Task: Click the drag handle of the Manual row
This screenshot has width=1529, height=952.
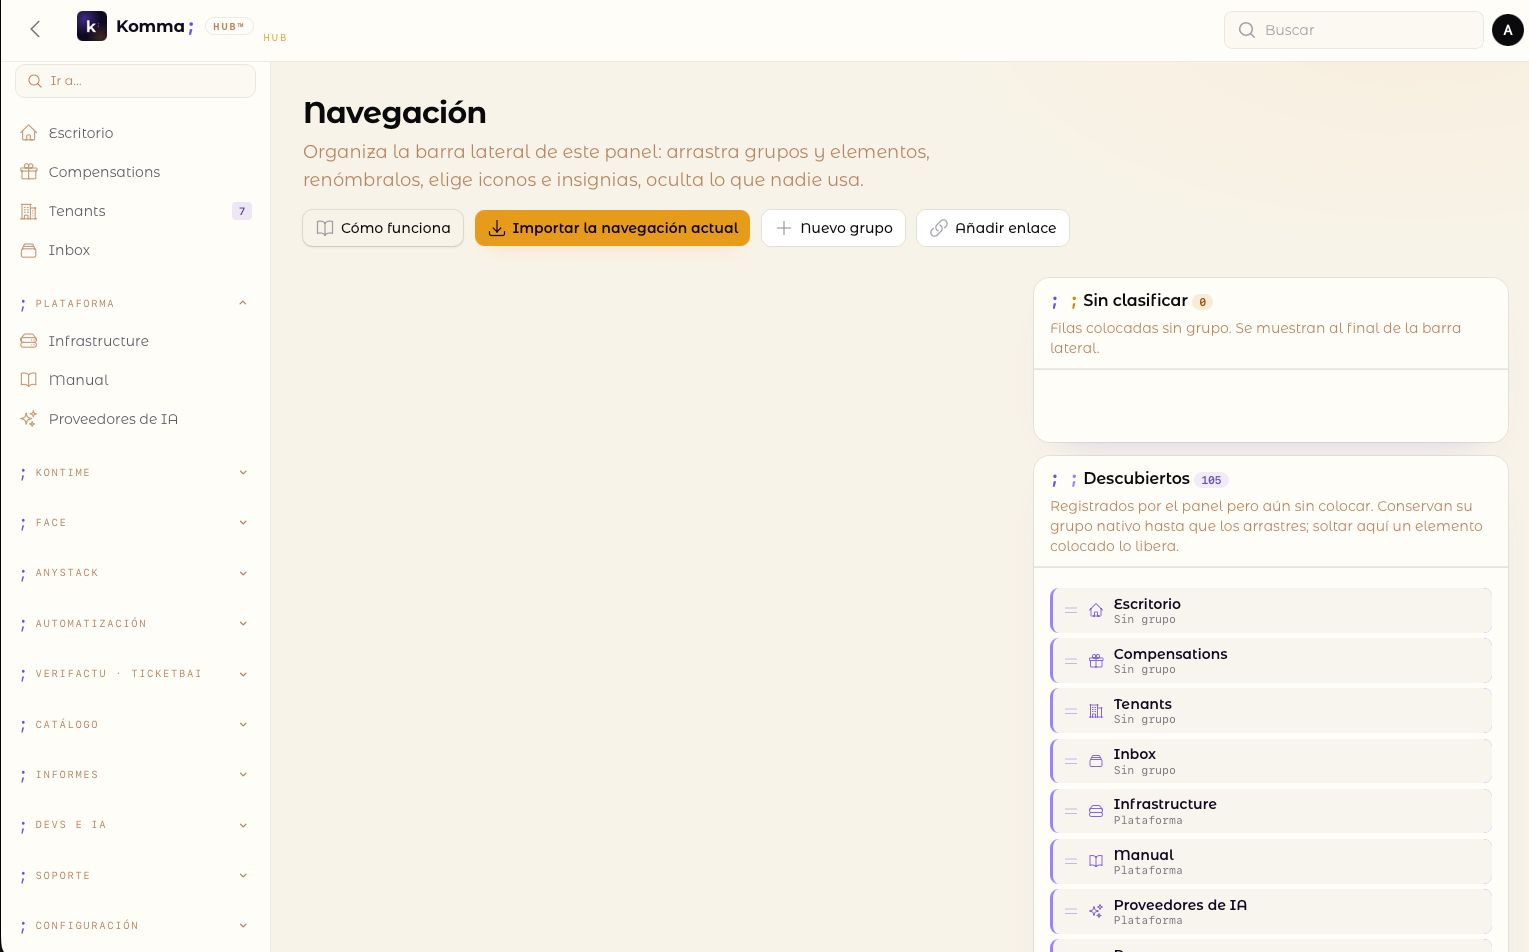Action: tap(1071, 861)
